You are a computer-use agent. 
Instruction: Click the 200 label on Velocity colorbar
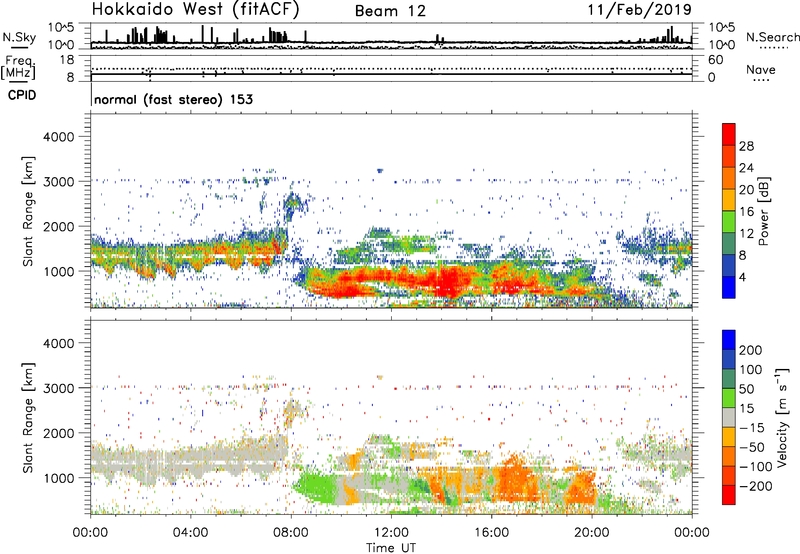tap(750, 350)
